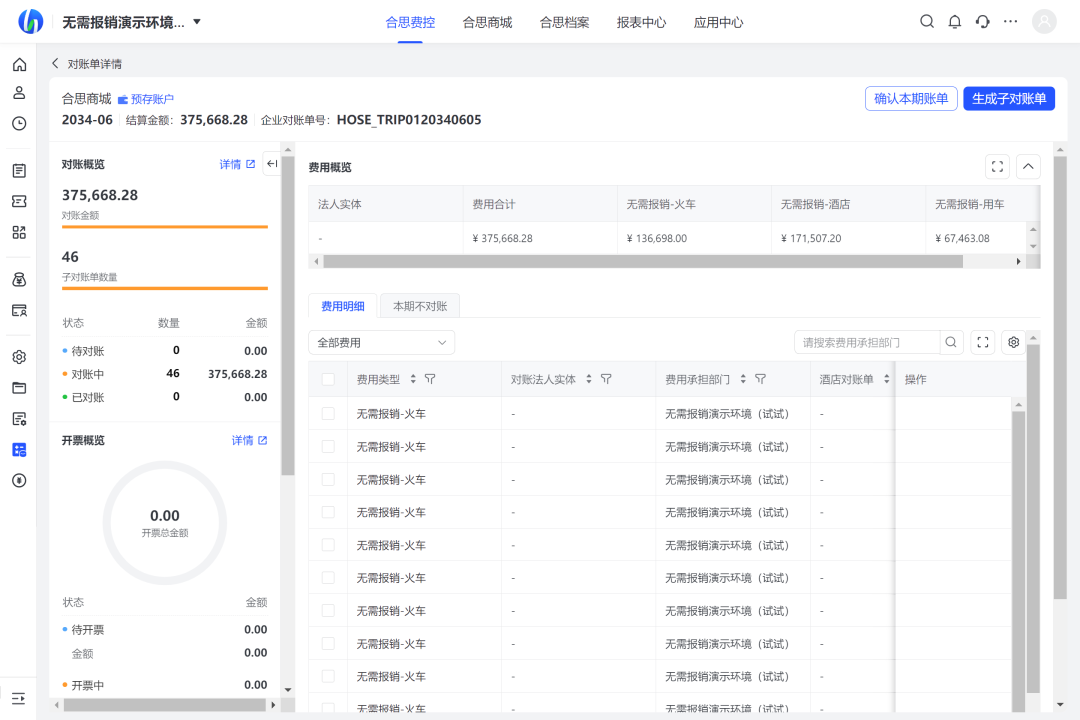The height and width of the screenshot is (720, 1080).
Task: Click the 0.00 开票总金额 circle value
Action: coord(165,515)
